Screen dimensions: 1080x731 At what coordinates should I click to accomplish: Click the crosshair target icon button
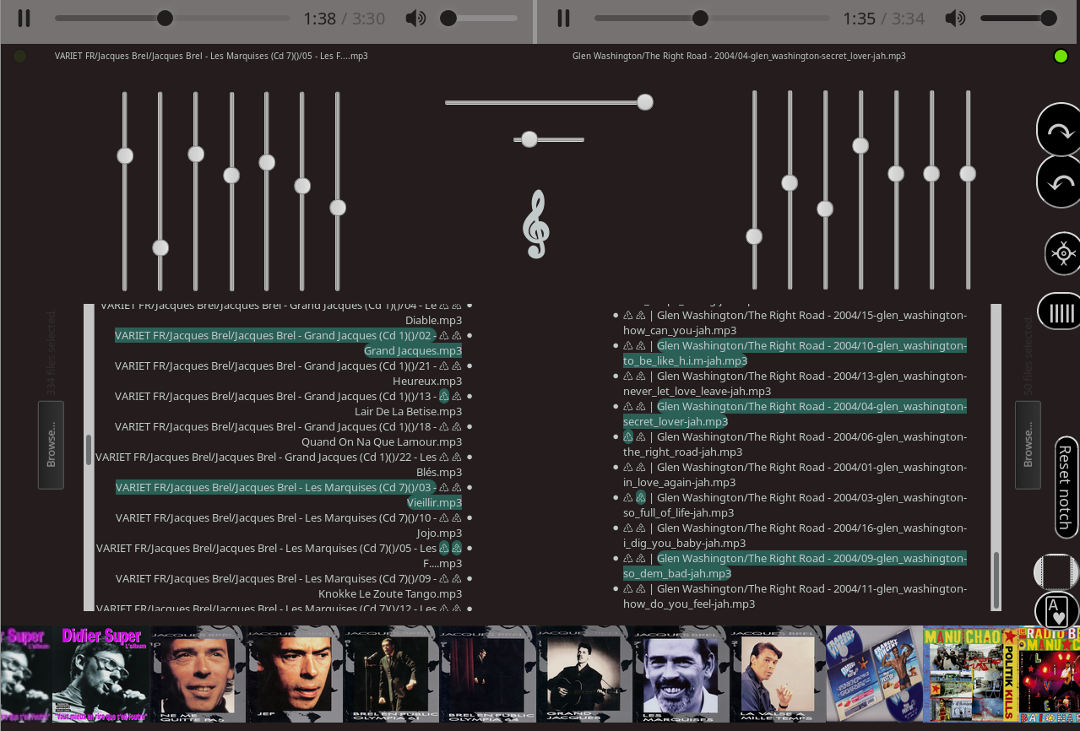1063,254
